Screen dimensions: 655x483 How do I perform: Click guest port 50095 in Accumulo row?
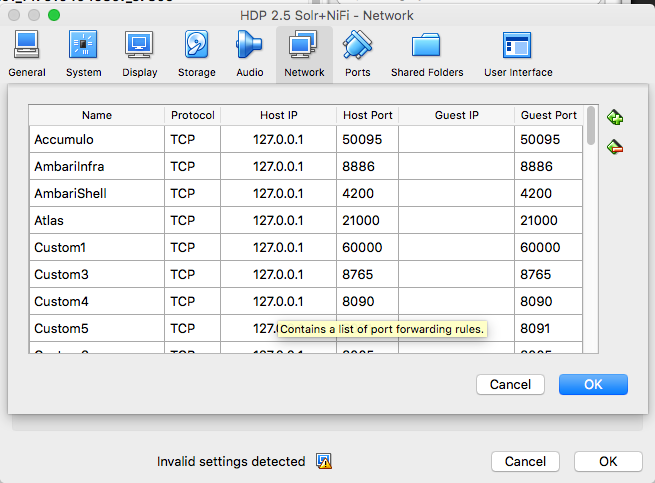click(548, 139)
